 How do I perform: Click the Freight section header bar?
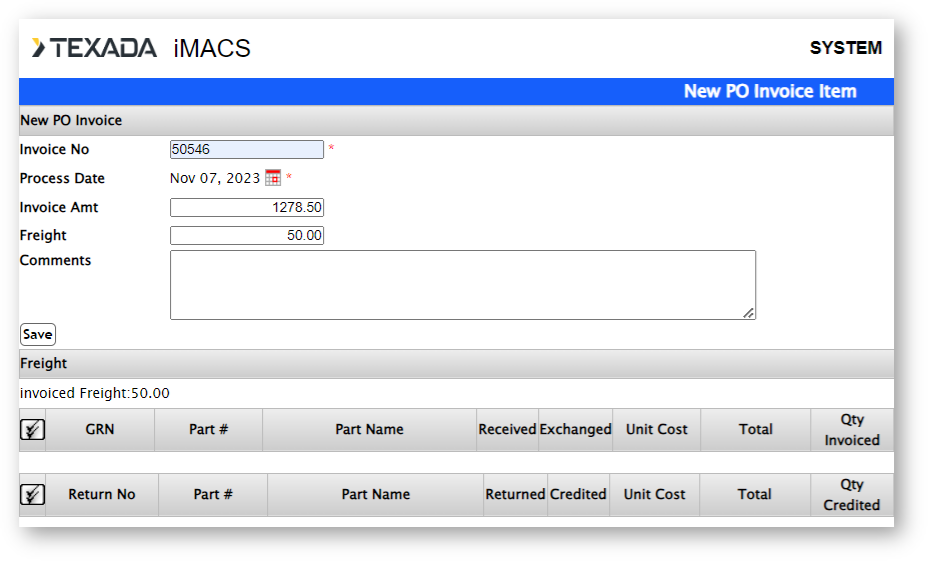click(456, 363)
